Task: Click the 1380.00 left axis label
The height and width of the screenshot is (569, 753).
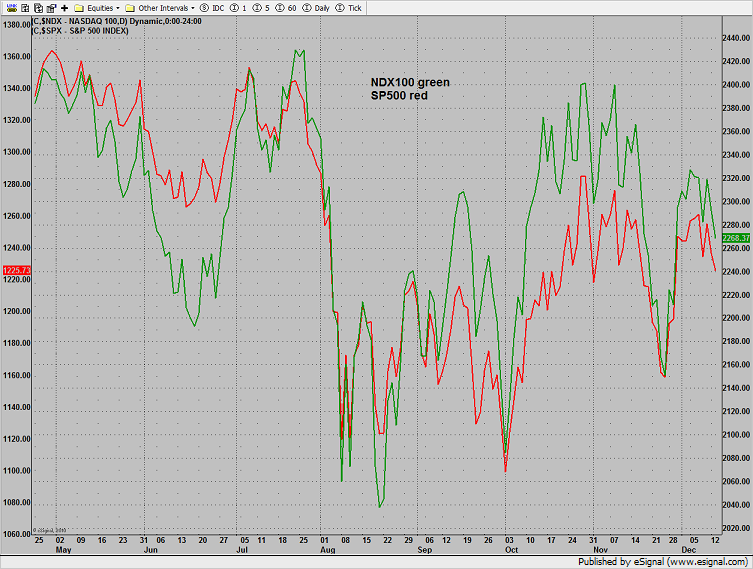Action: point(17,24)
